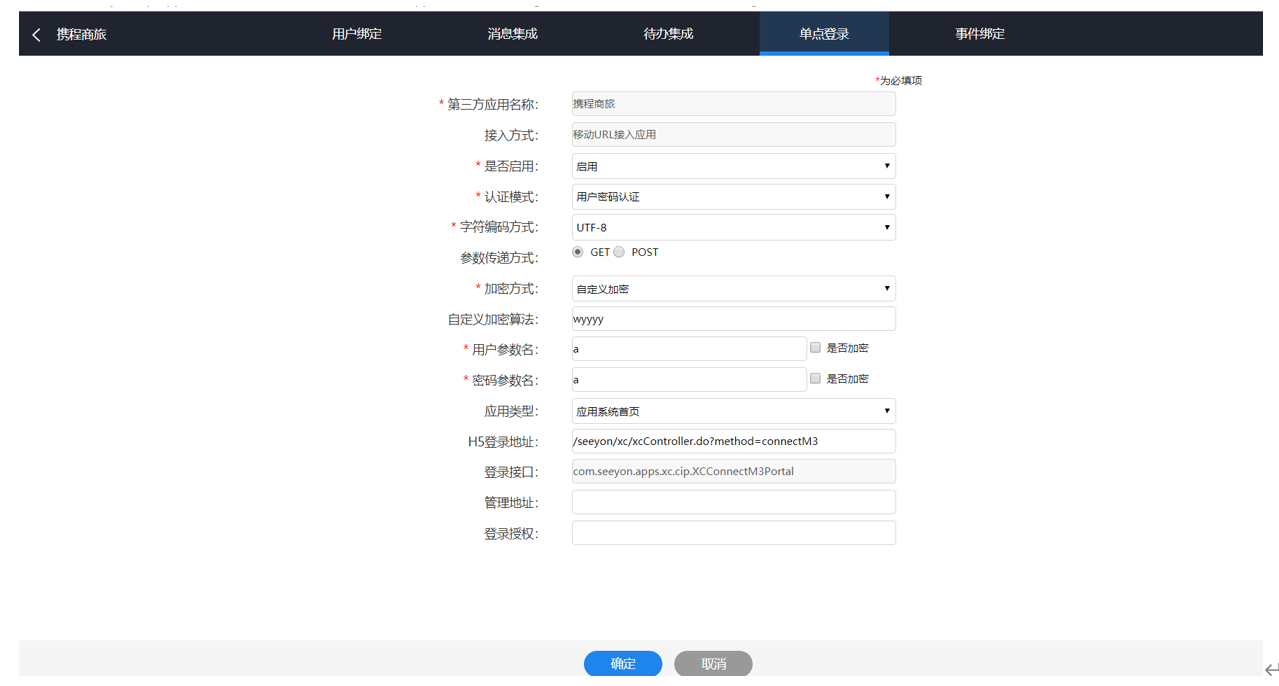Click the empty 管理地址 input field
This screenshot has width=1279, height=686.
point(733,502)
